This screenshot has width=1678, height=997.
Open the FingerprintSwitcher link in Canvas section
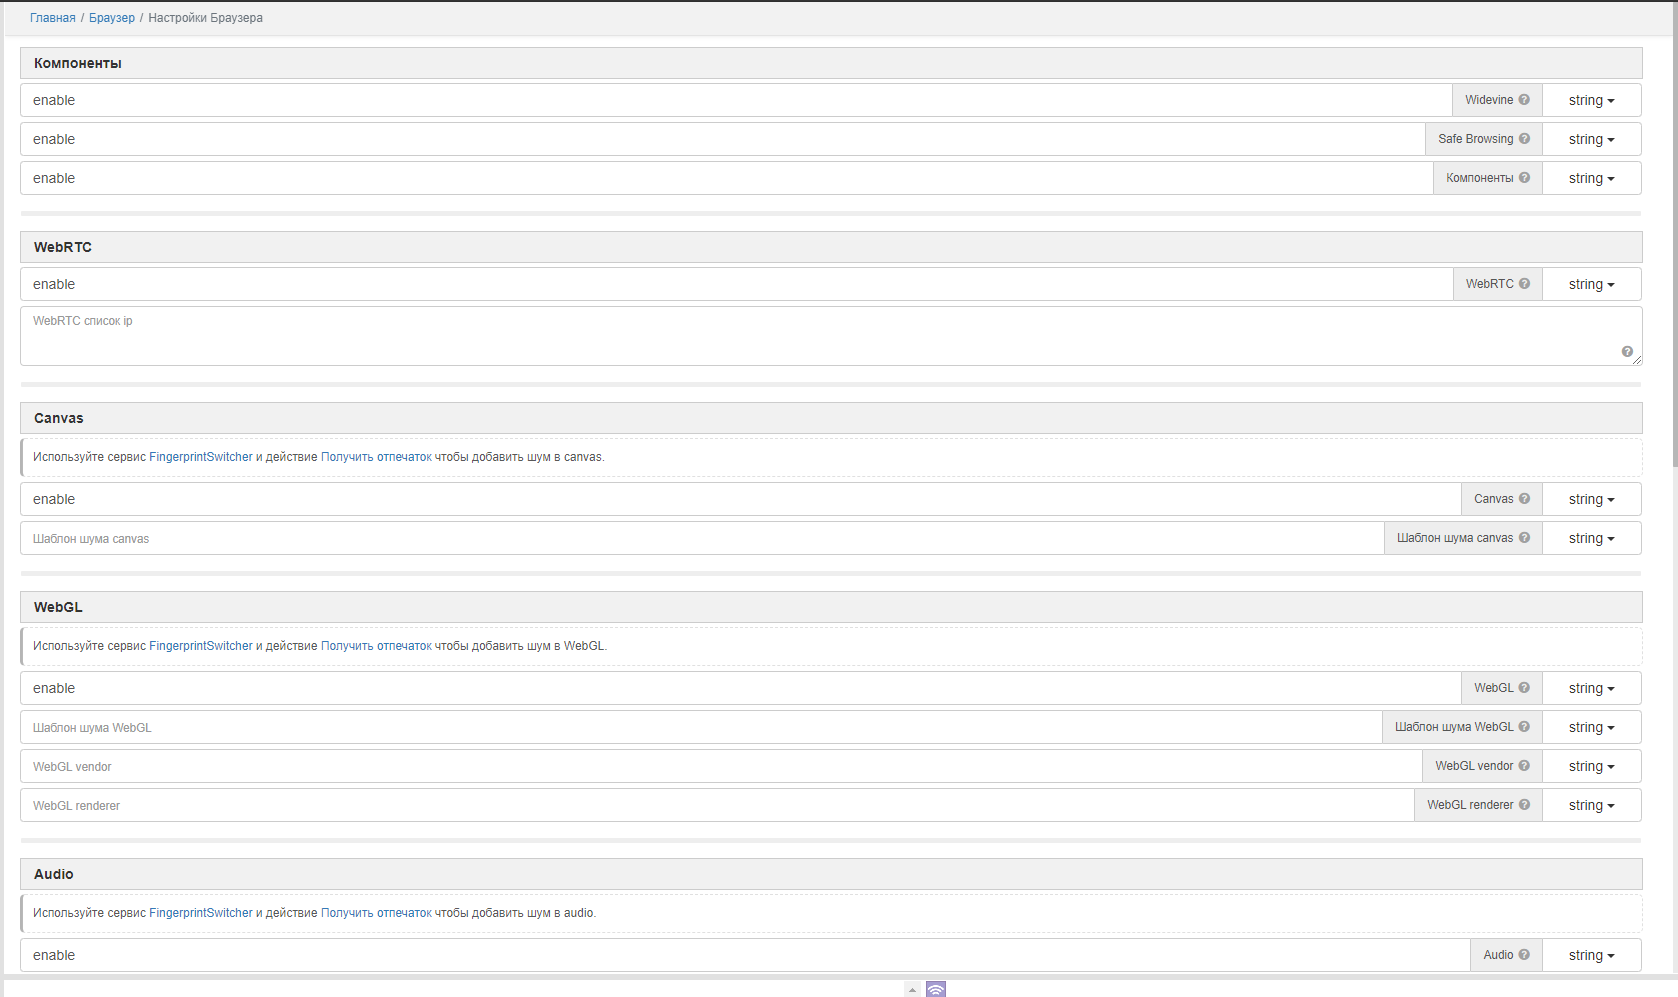(200, 456)
